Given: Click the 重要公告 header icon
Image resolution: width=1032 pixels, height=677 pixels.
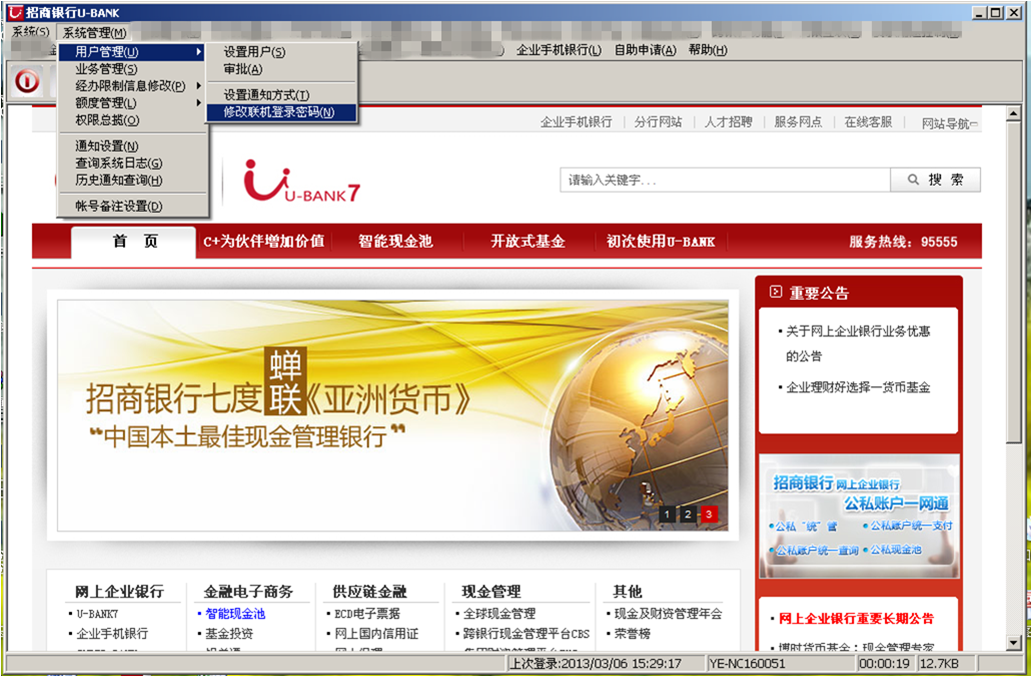Looking at the screenshot, I should click(x=776, y=291).
